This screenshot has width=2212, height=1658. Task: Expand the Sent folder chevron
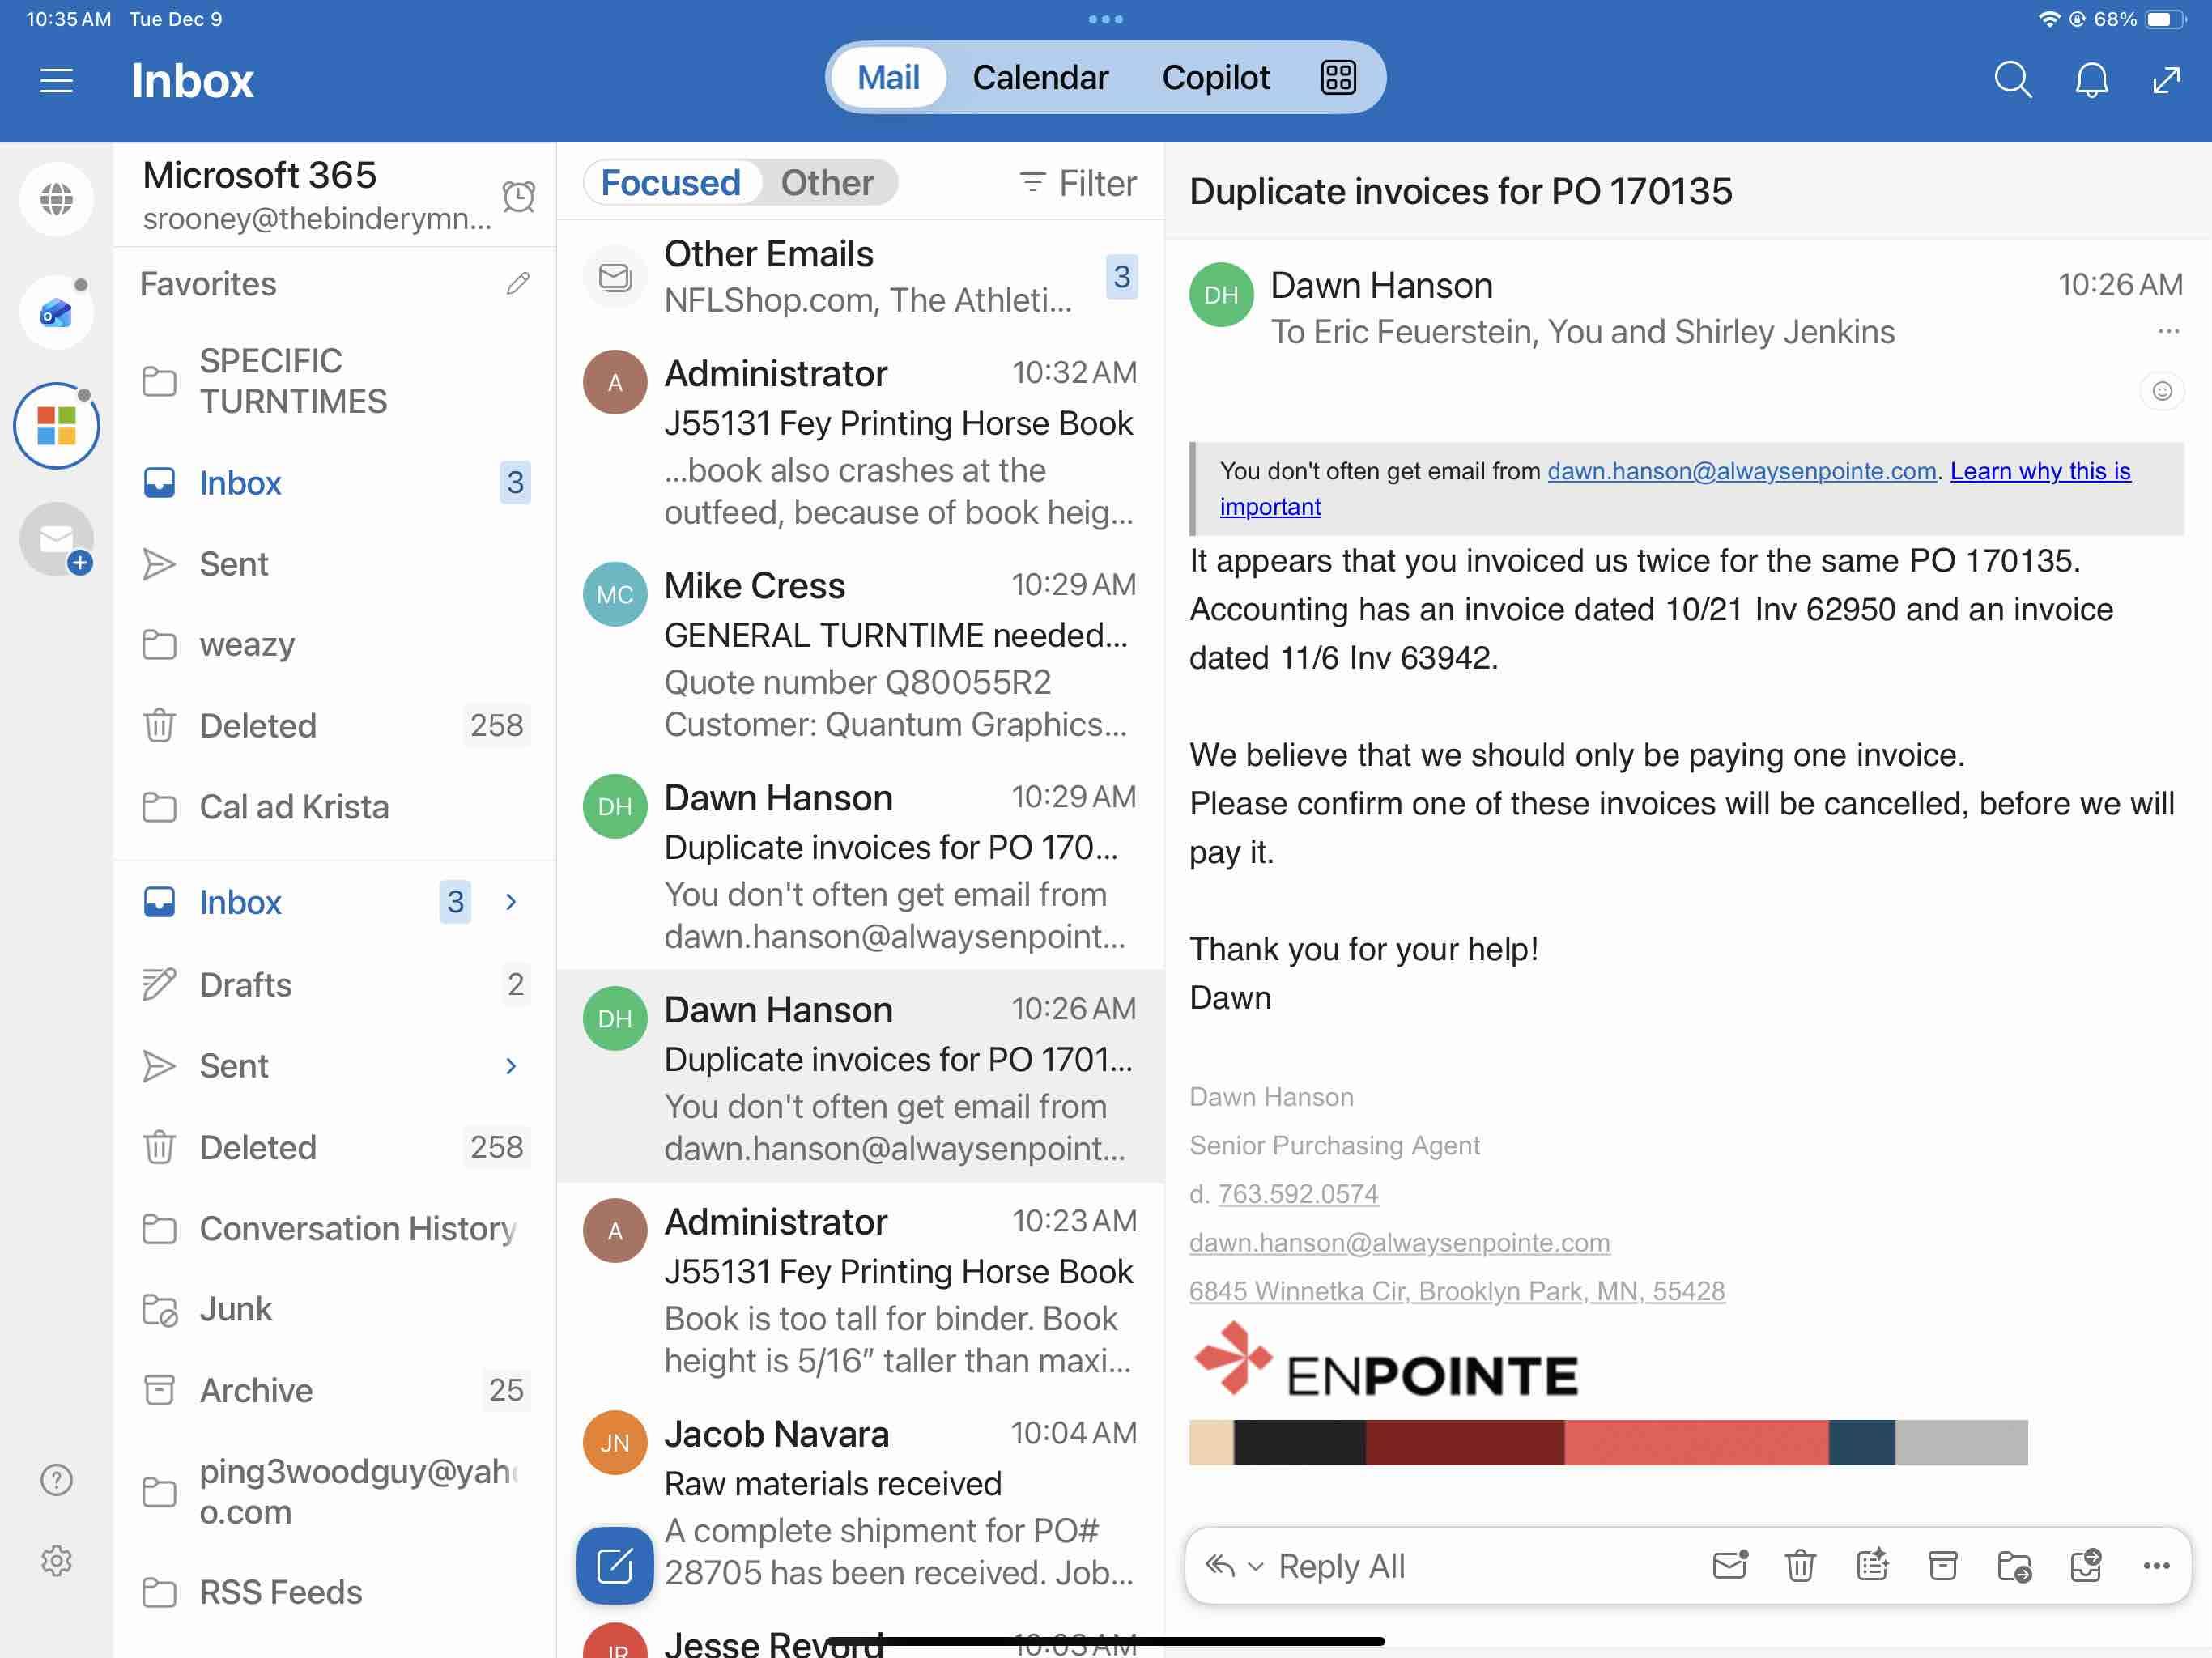[x=511, y=1066]
